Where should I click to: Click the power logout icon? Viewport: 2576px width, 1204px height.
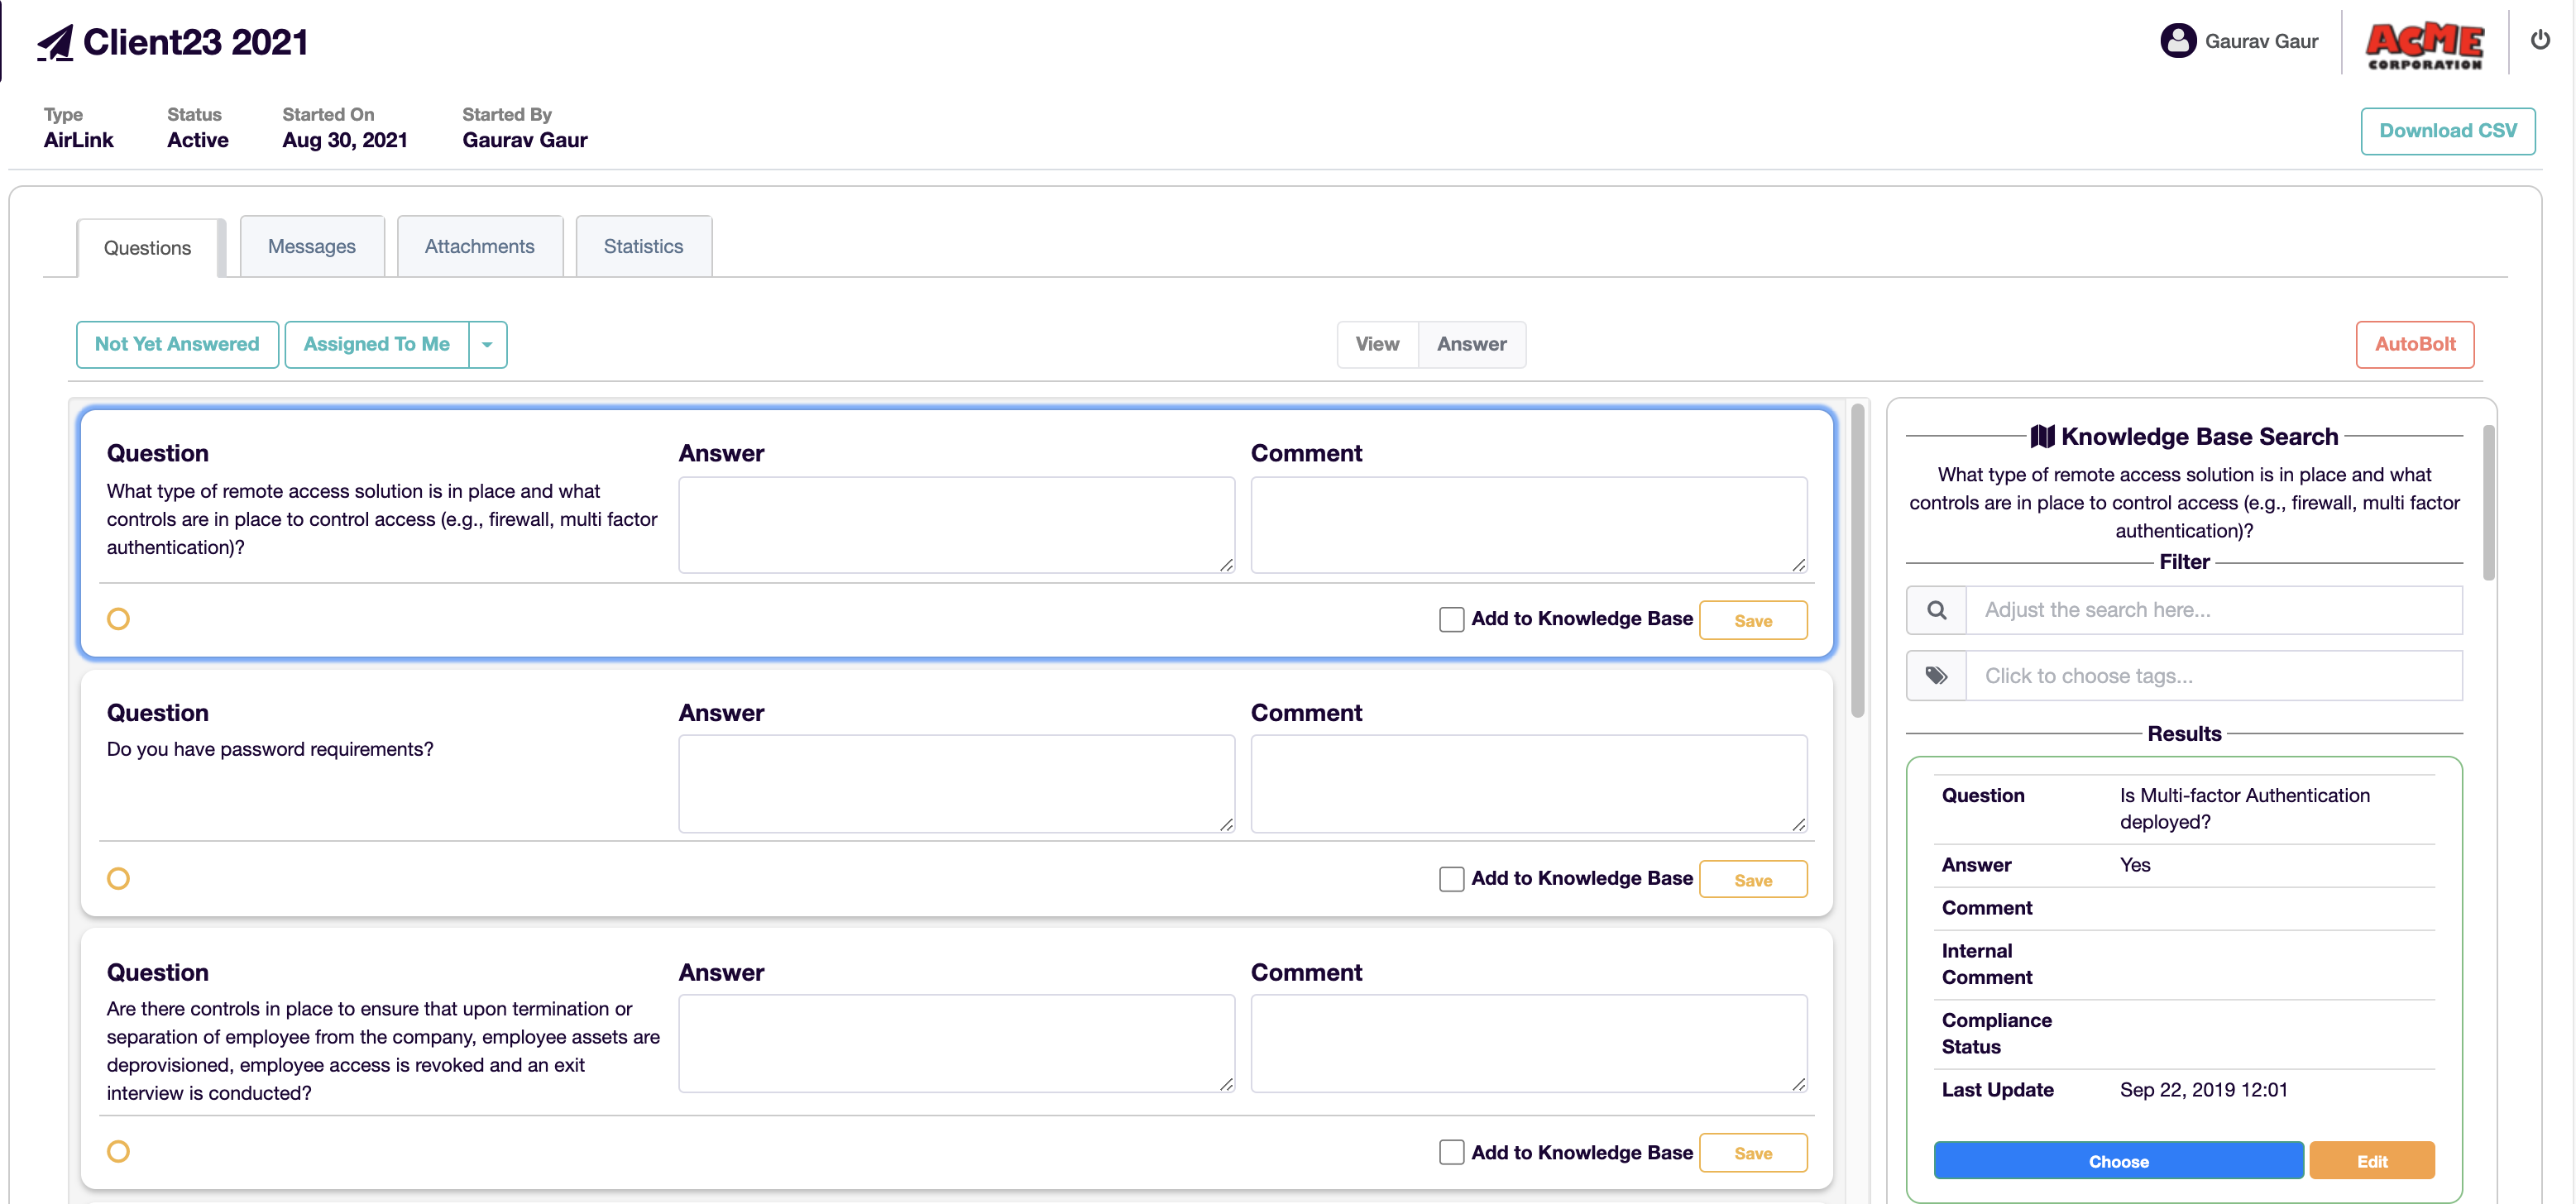(2541, 41)
